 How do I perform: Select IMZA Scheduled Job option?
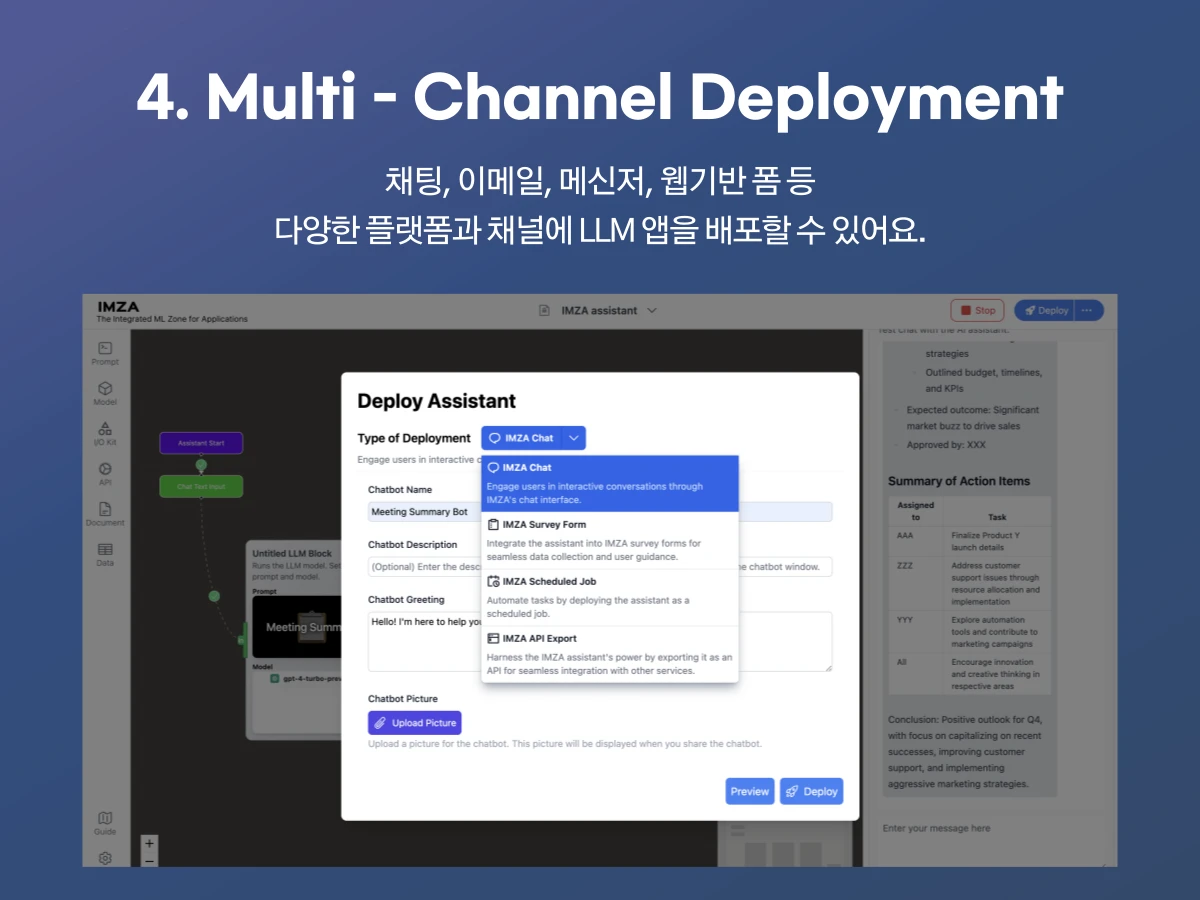click(x=610, y=597)
